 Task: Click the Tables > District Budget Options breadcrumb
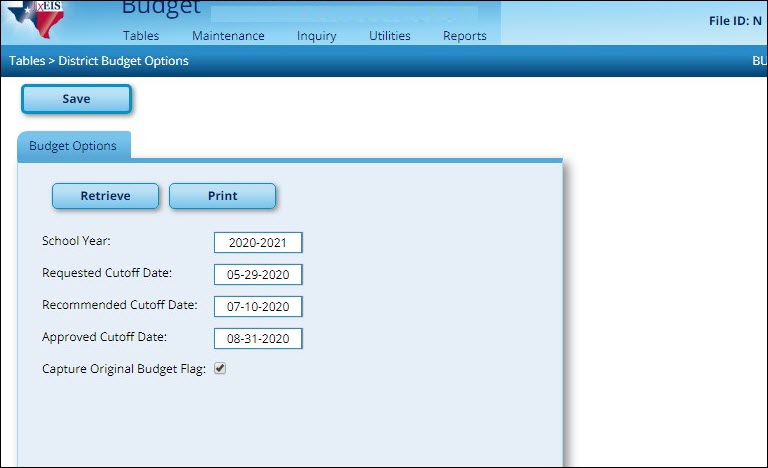[99, 61]
